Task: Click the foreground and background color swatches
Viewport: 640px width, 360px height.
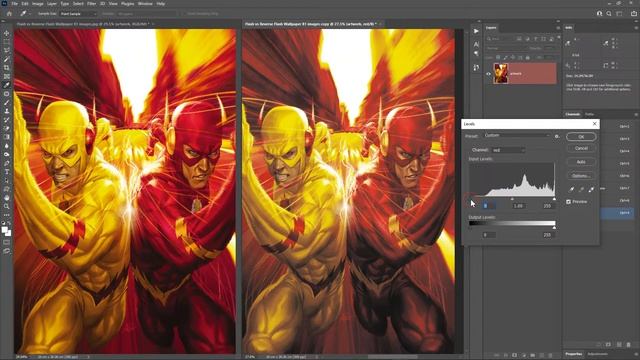Action: click(x=6, y=231)
